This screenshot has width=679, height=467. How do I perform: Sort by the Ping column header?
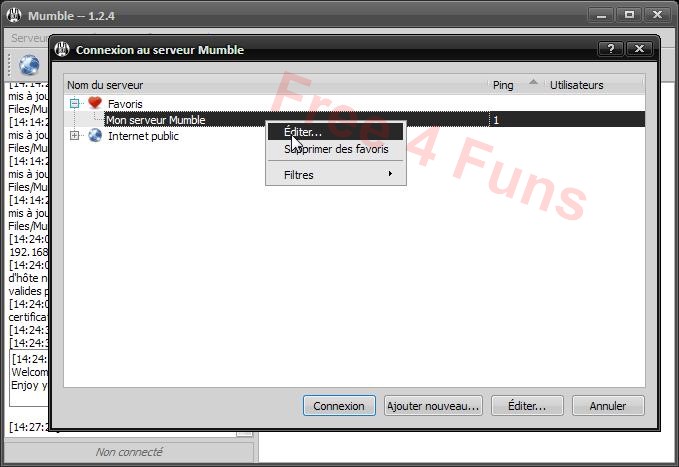(515, 85)
